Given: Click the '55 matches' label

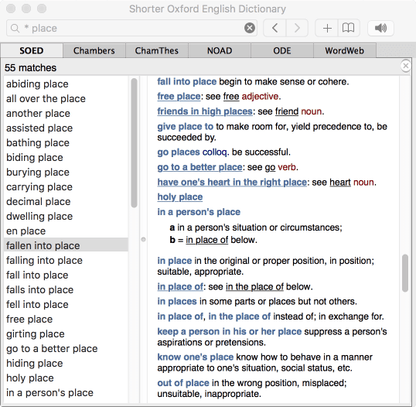Looking at the screenshot, I should pos(30,68).
